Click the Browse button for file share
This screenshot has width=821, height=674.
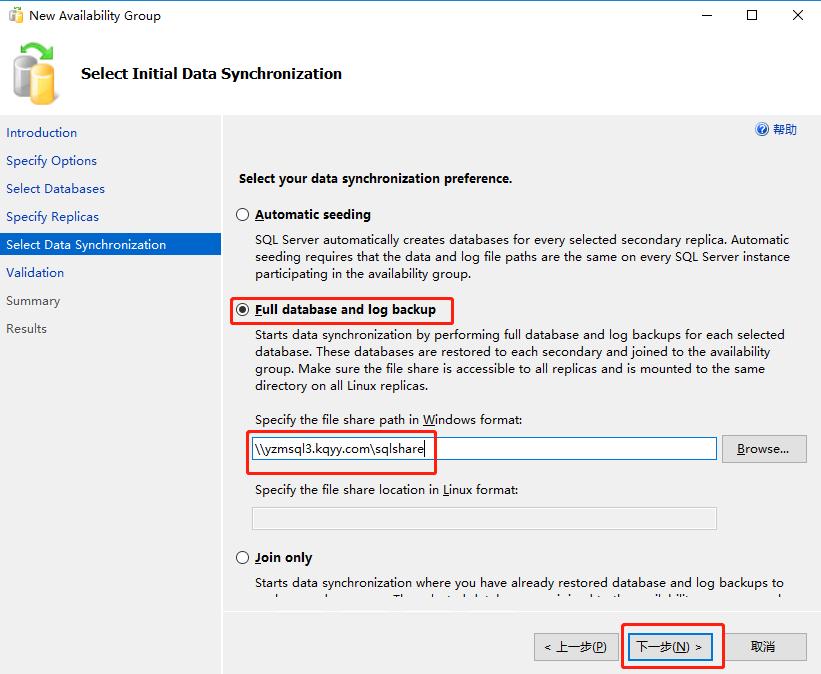[763, 449]
